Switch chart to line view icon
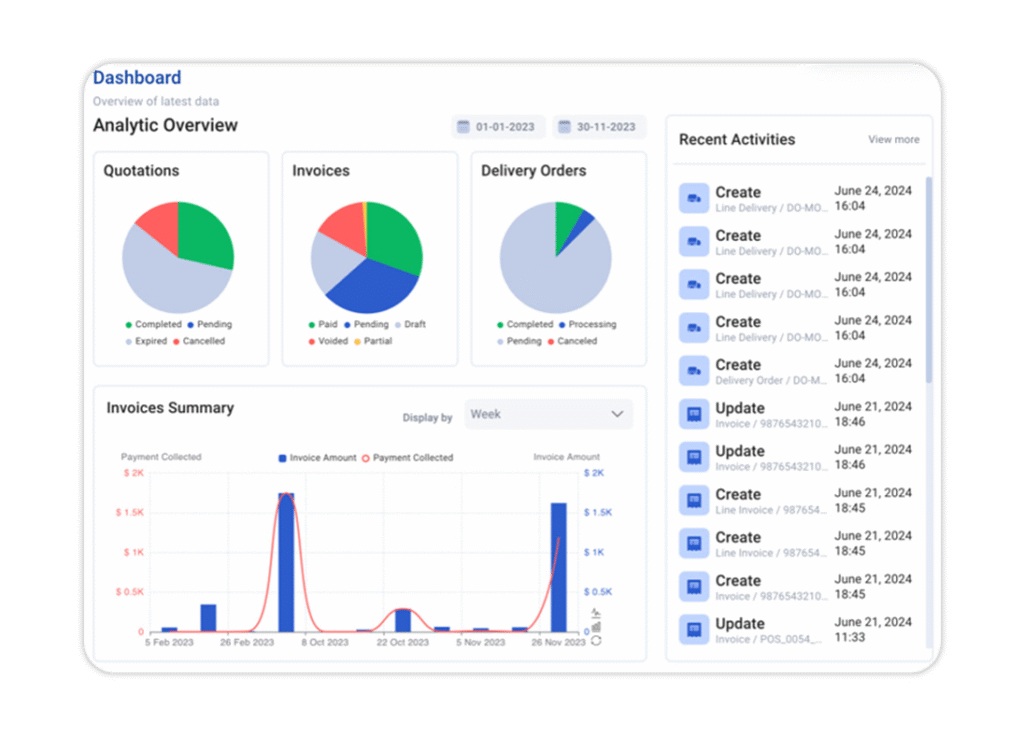The height and width of the screenshot is (736, 1024). [596, 613]
